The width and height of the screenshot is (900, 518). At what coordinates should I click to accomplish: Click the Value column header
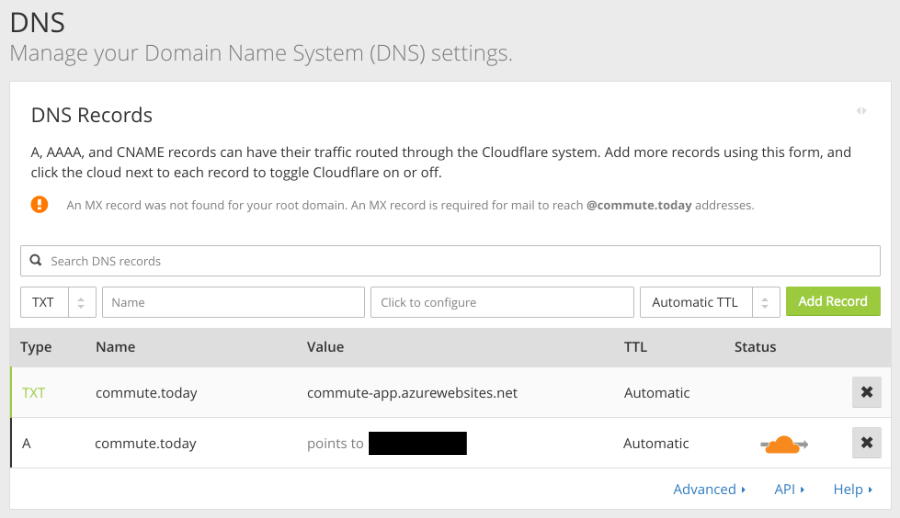(x=325, y=347)
